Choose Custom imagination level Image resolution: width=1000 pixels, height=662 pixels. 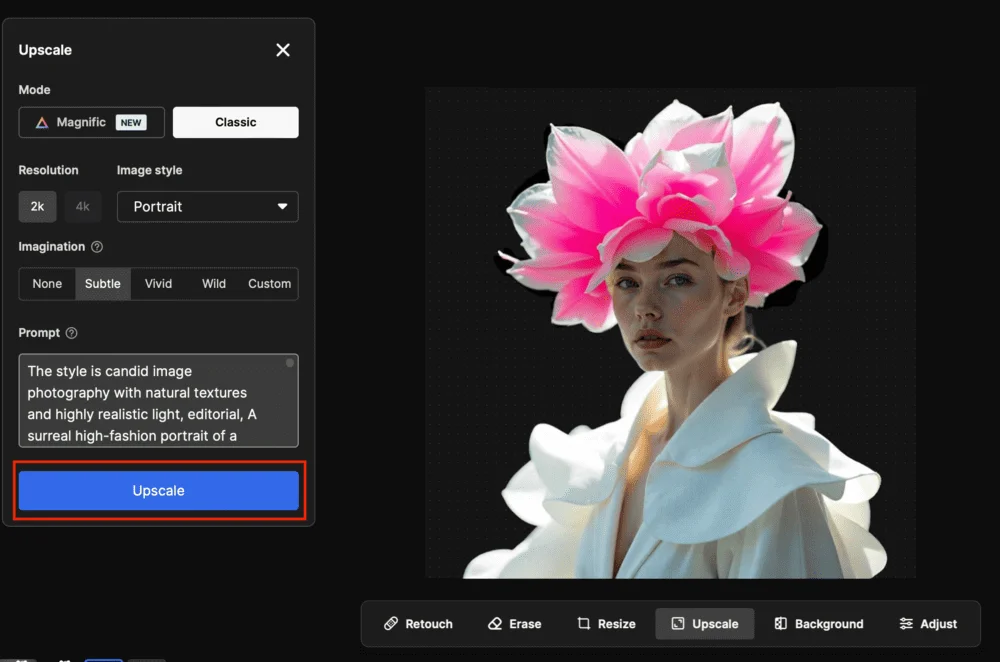[269, 284]
